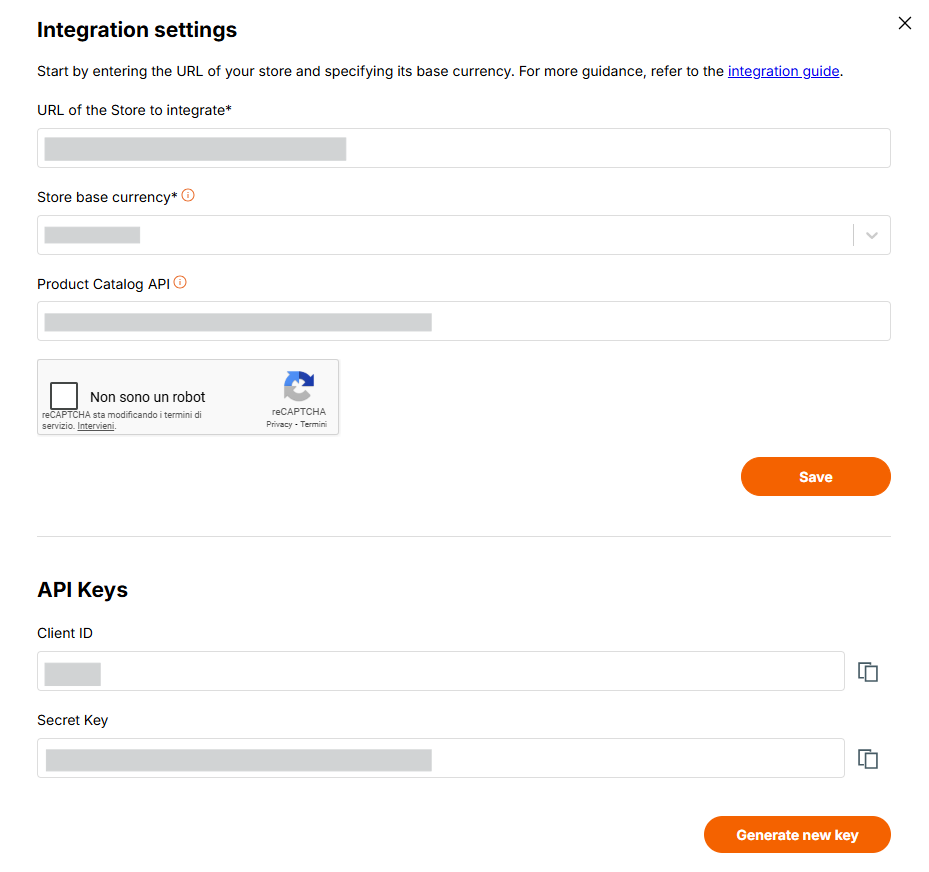Click the info icon next to Store base currency

click(x=188, y=195)
